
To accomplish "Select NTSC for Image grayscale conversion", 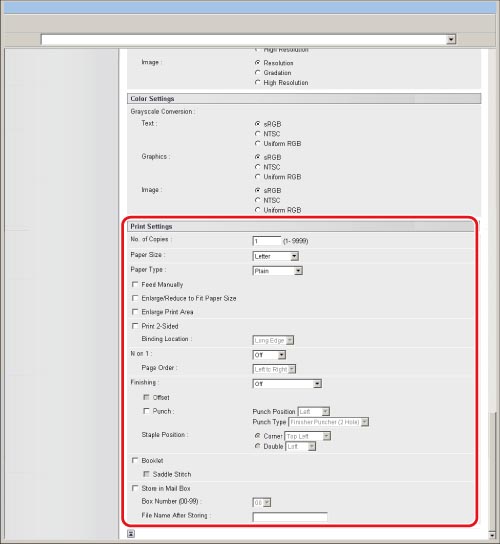I will (257, 200).
